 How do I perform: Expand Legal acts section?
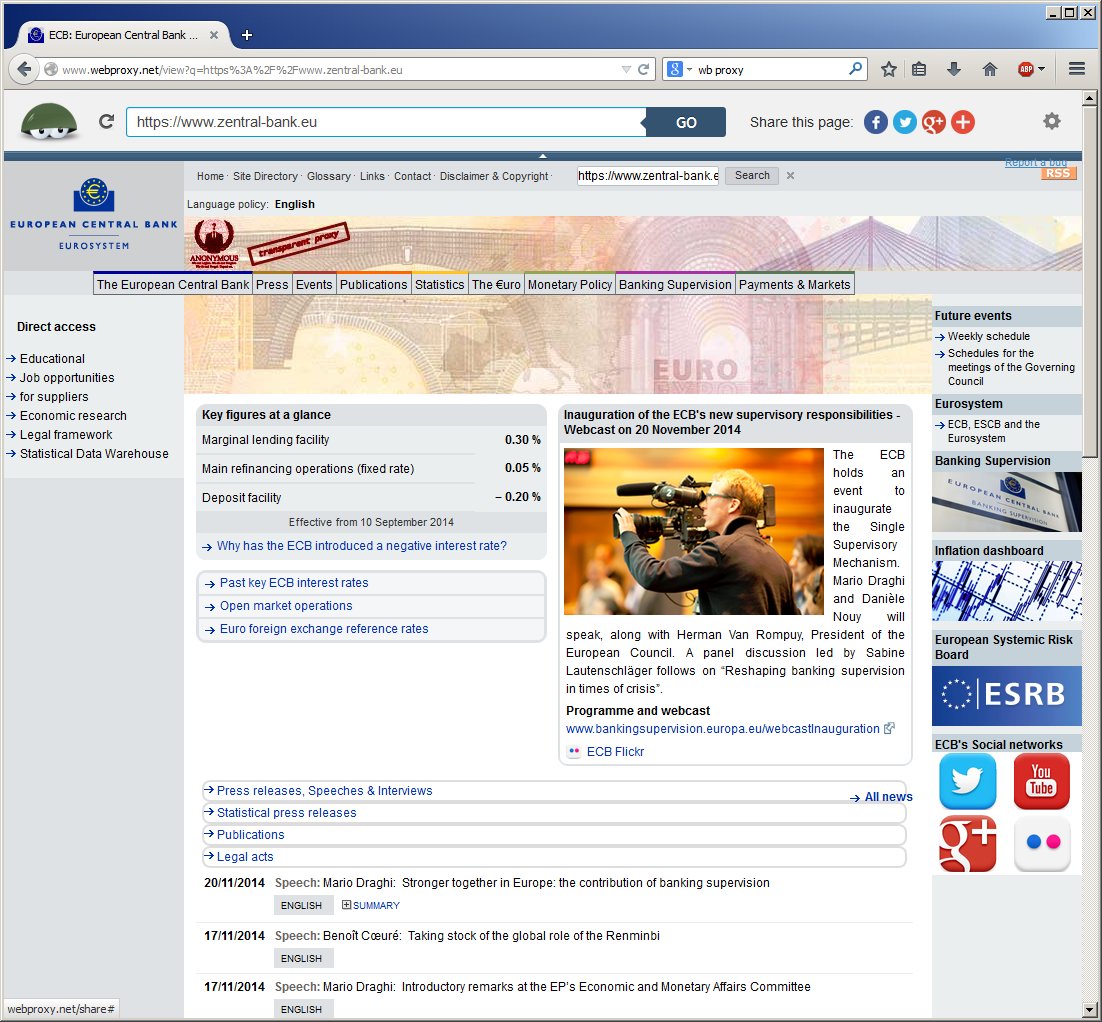tap(245, 856)
